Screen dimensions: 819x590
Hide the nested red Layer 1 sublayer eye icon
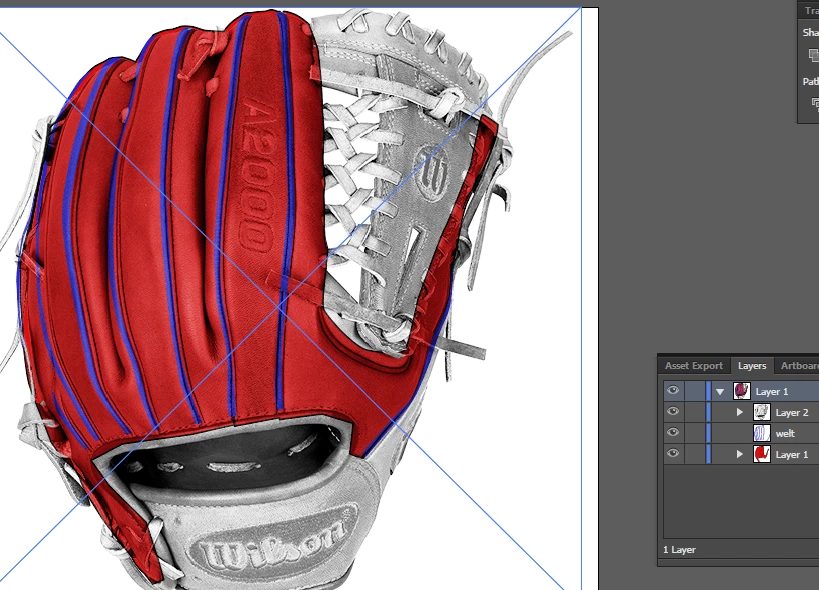[673, 453]
